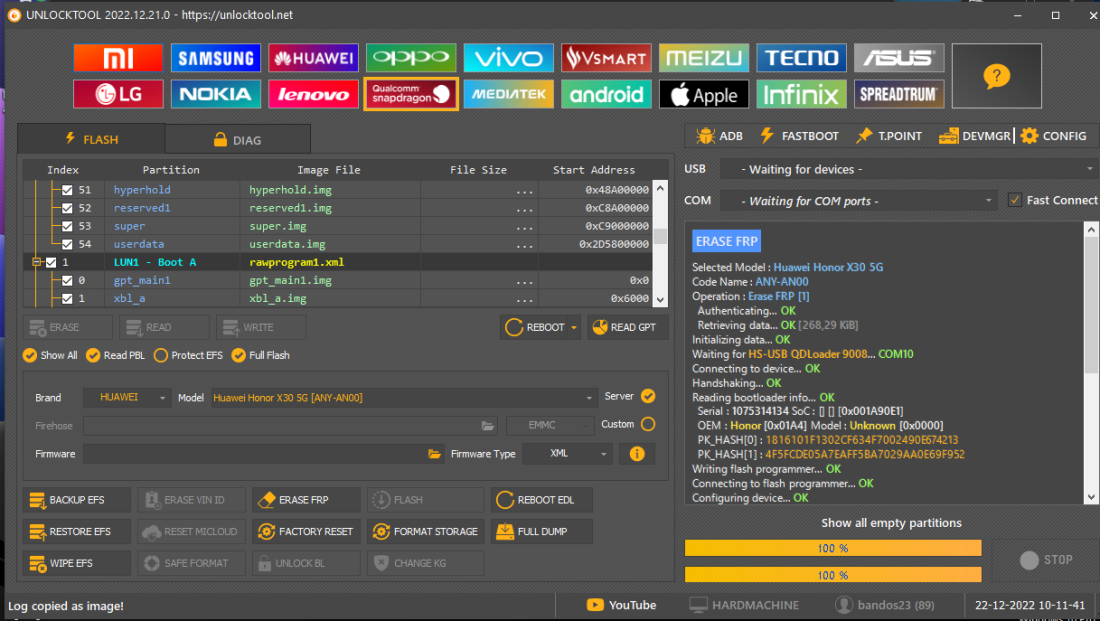This screenshot has width=1100, height=621.
Task: Open the Lenovo brand section
Action: (313, 94)
